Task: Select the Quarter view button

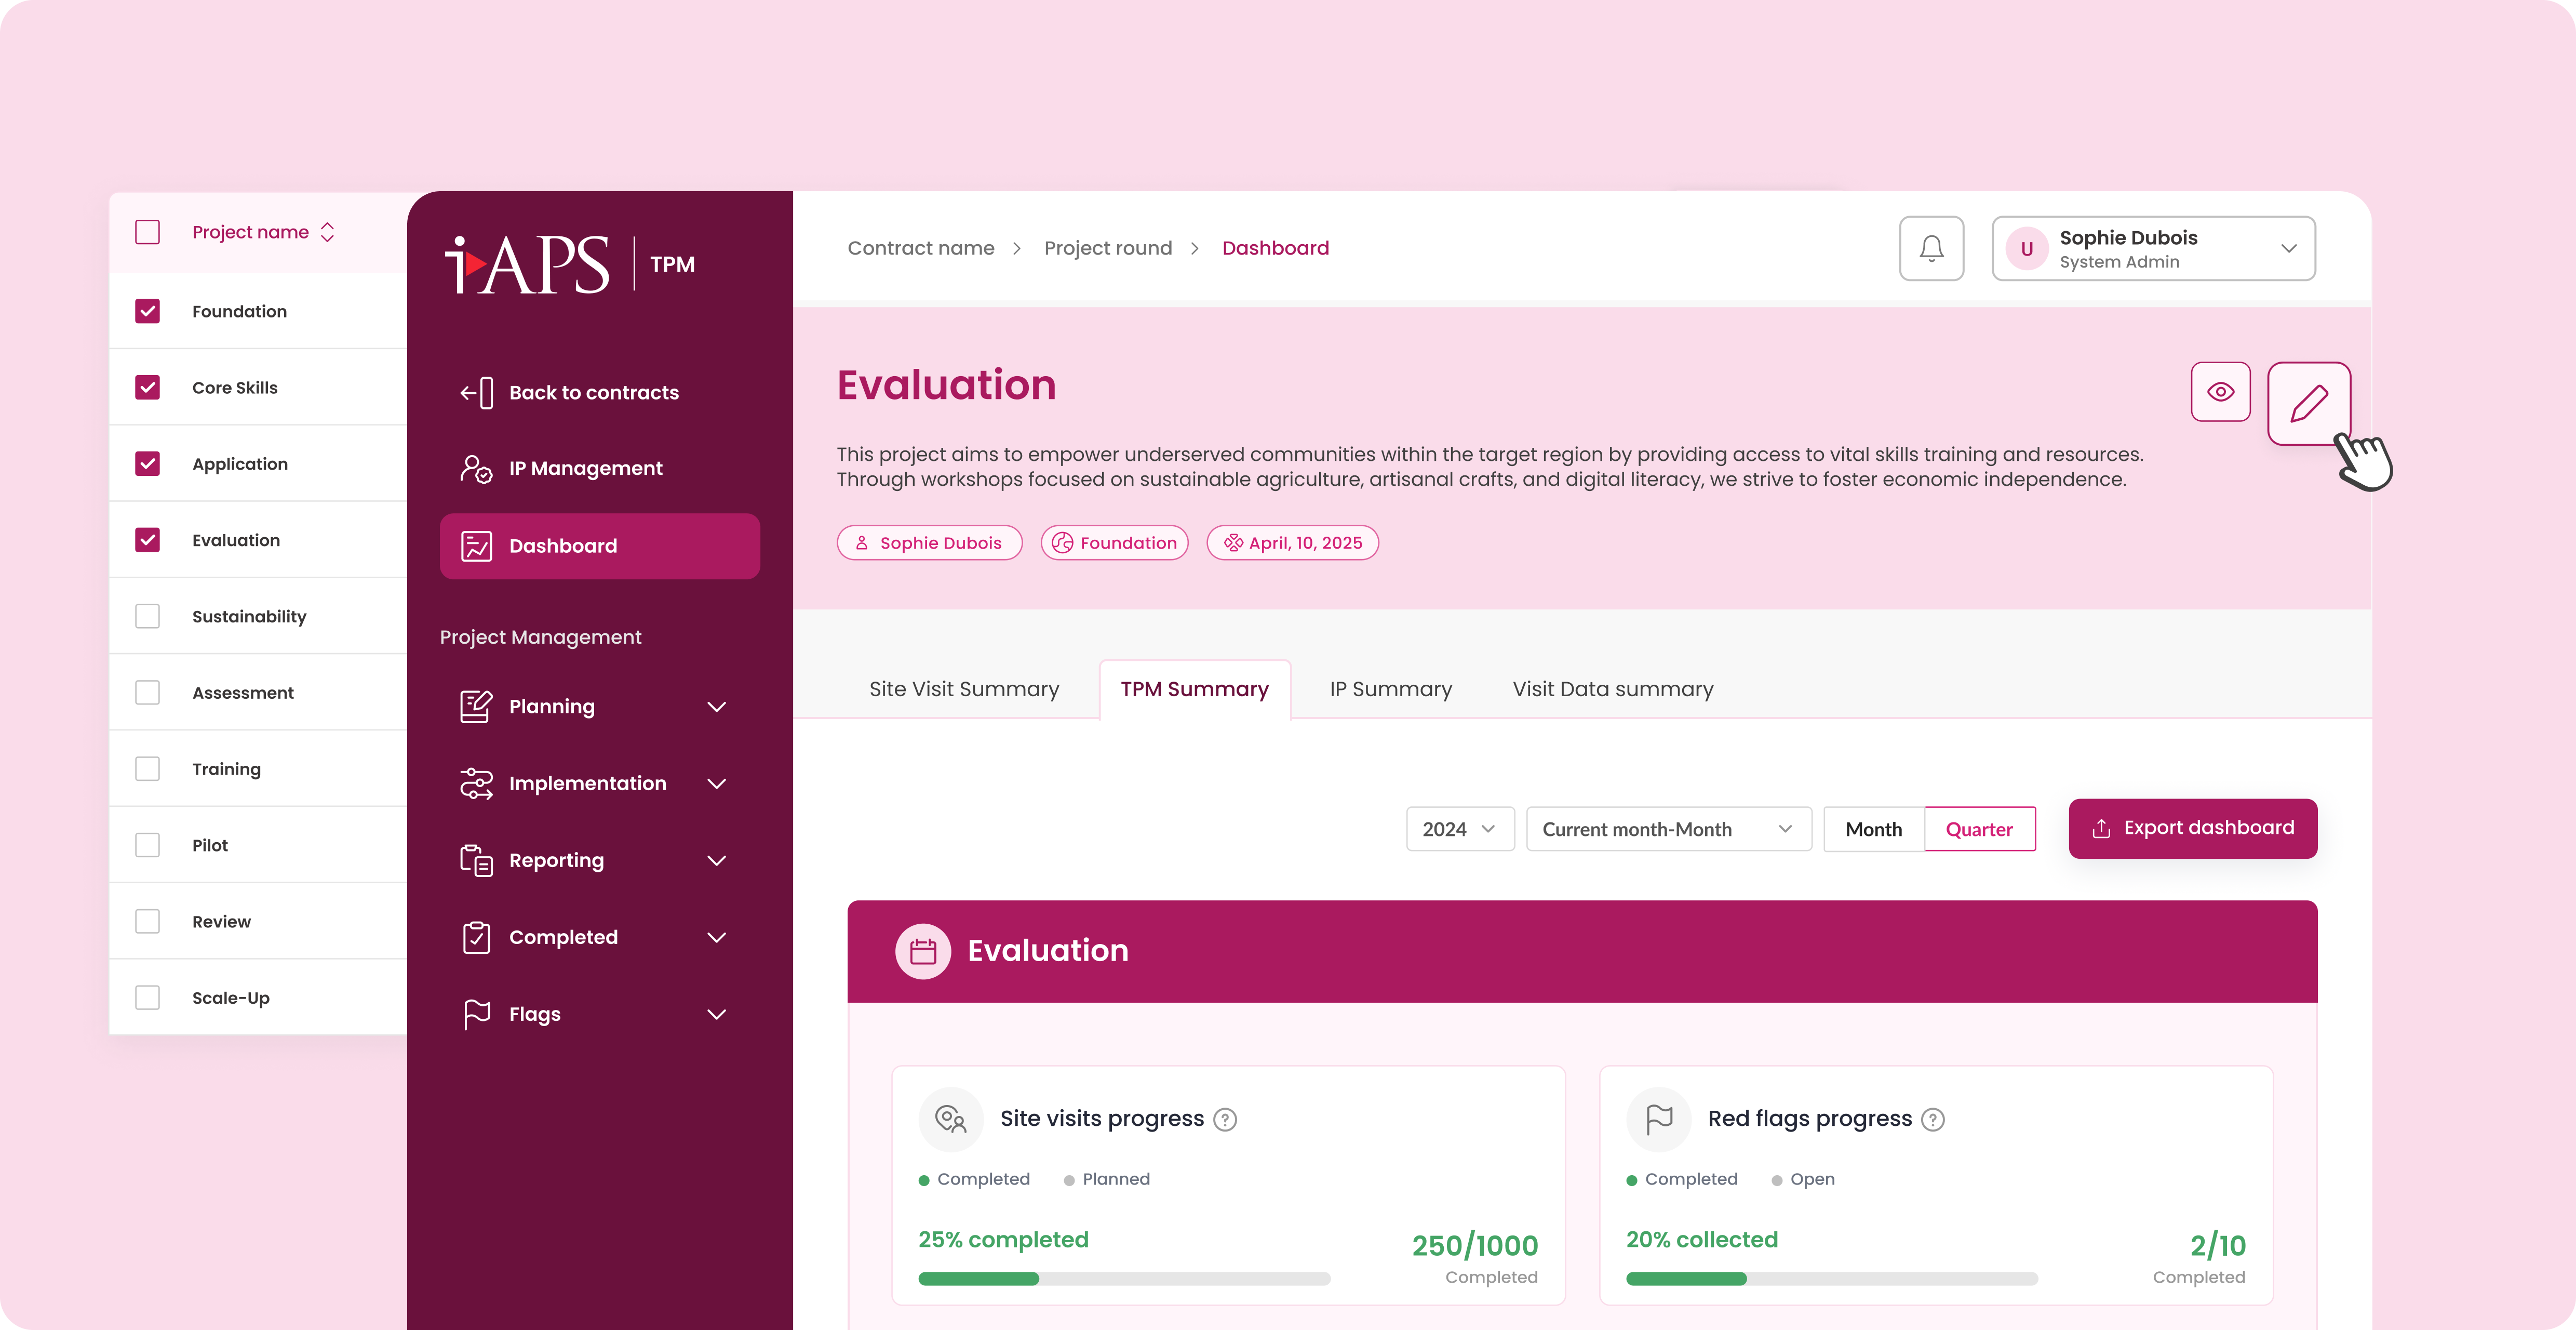Action: click(x=1979, y=829)
